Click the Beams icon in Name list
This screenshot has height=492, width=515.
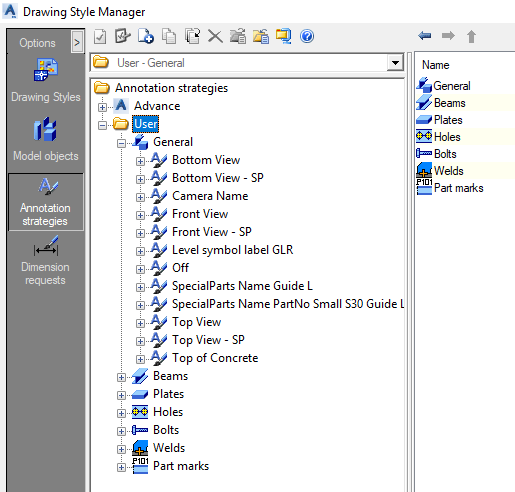pos(424,102)
